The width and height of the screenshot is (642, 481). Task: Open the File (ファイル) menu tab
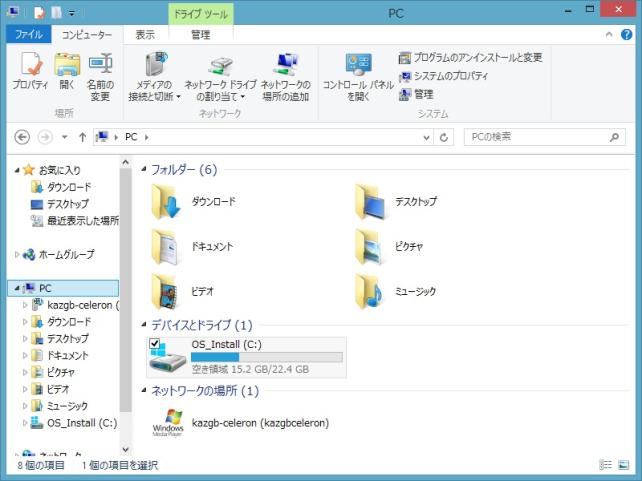click(29, 35)
